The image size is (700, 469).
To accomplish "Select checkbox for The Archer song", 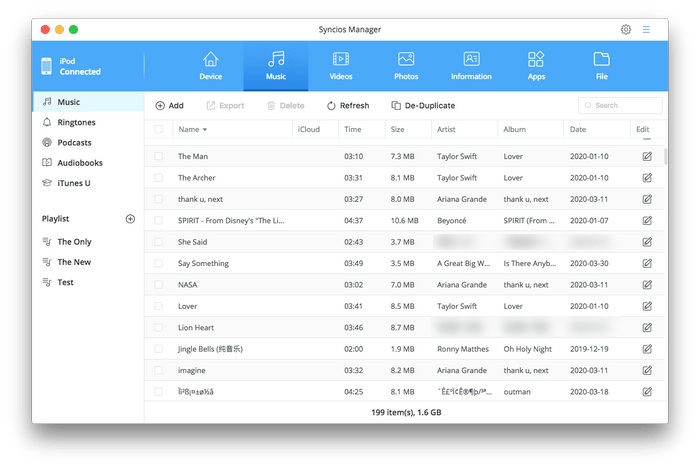I will click(158, 178).
